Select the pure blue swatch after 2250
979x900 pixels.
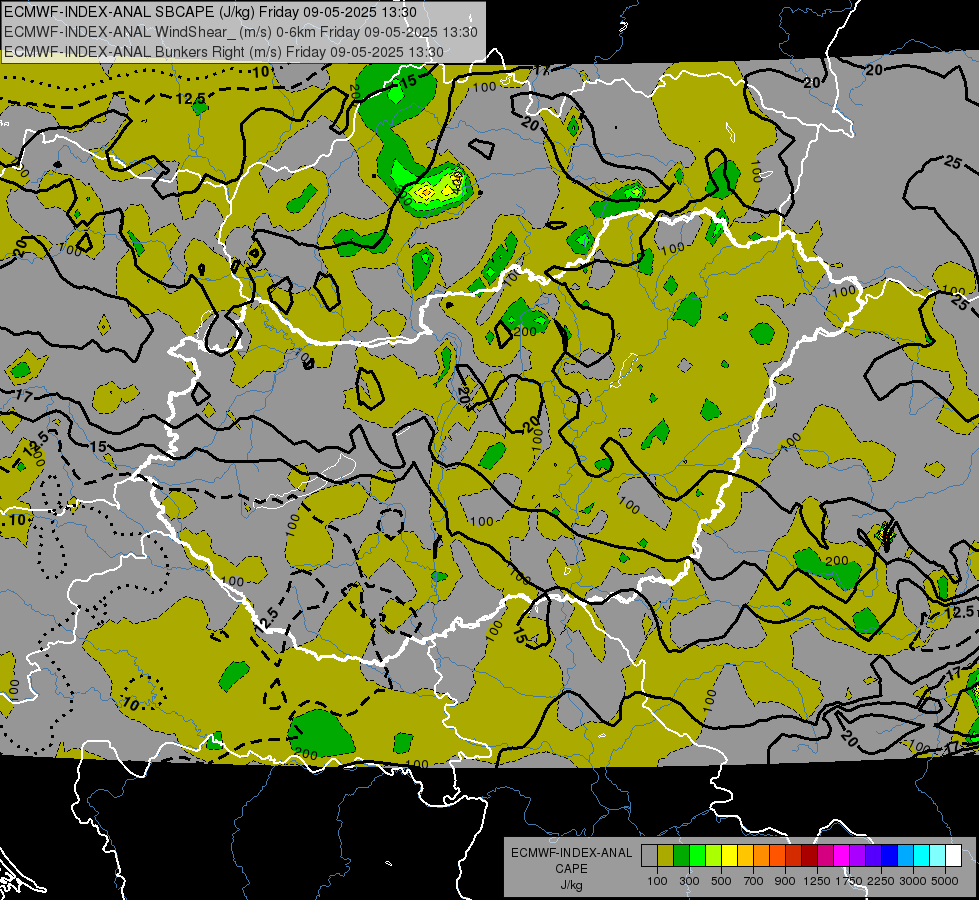(x=889, y=856)
